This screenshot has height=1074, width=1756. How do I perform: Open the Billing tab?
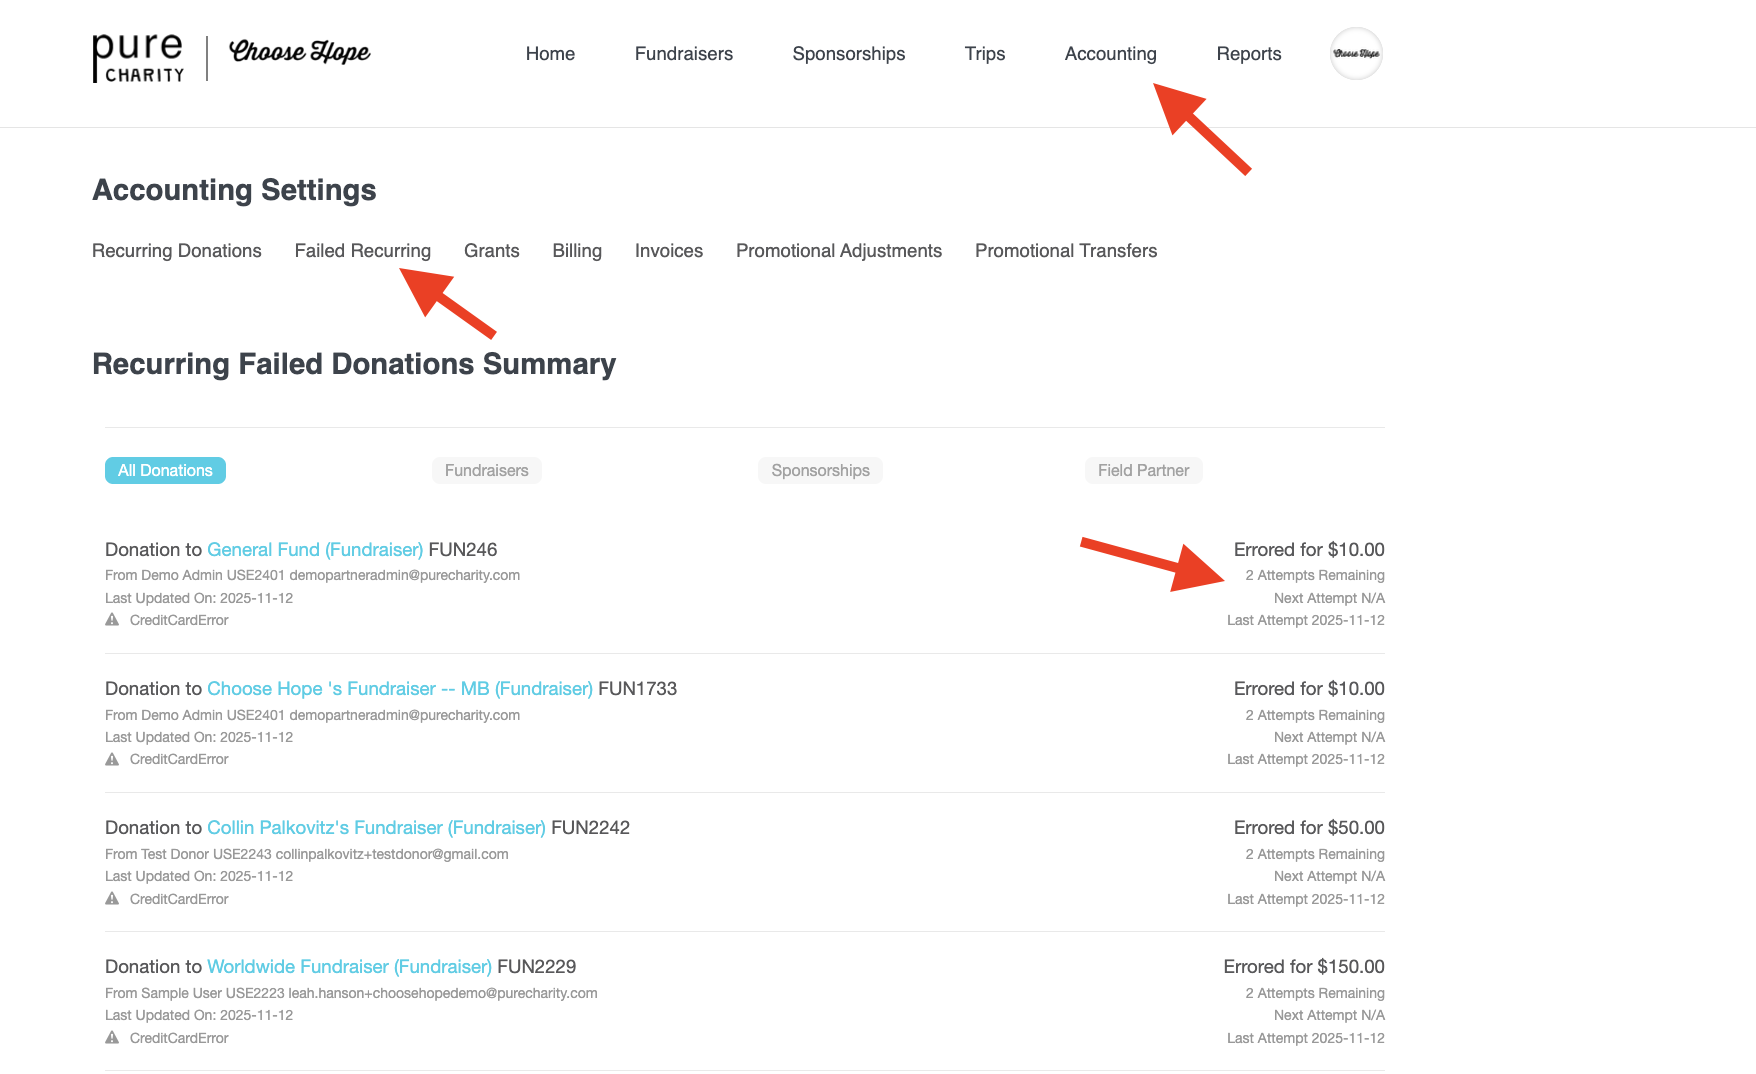click(x=577, y=251)
